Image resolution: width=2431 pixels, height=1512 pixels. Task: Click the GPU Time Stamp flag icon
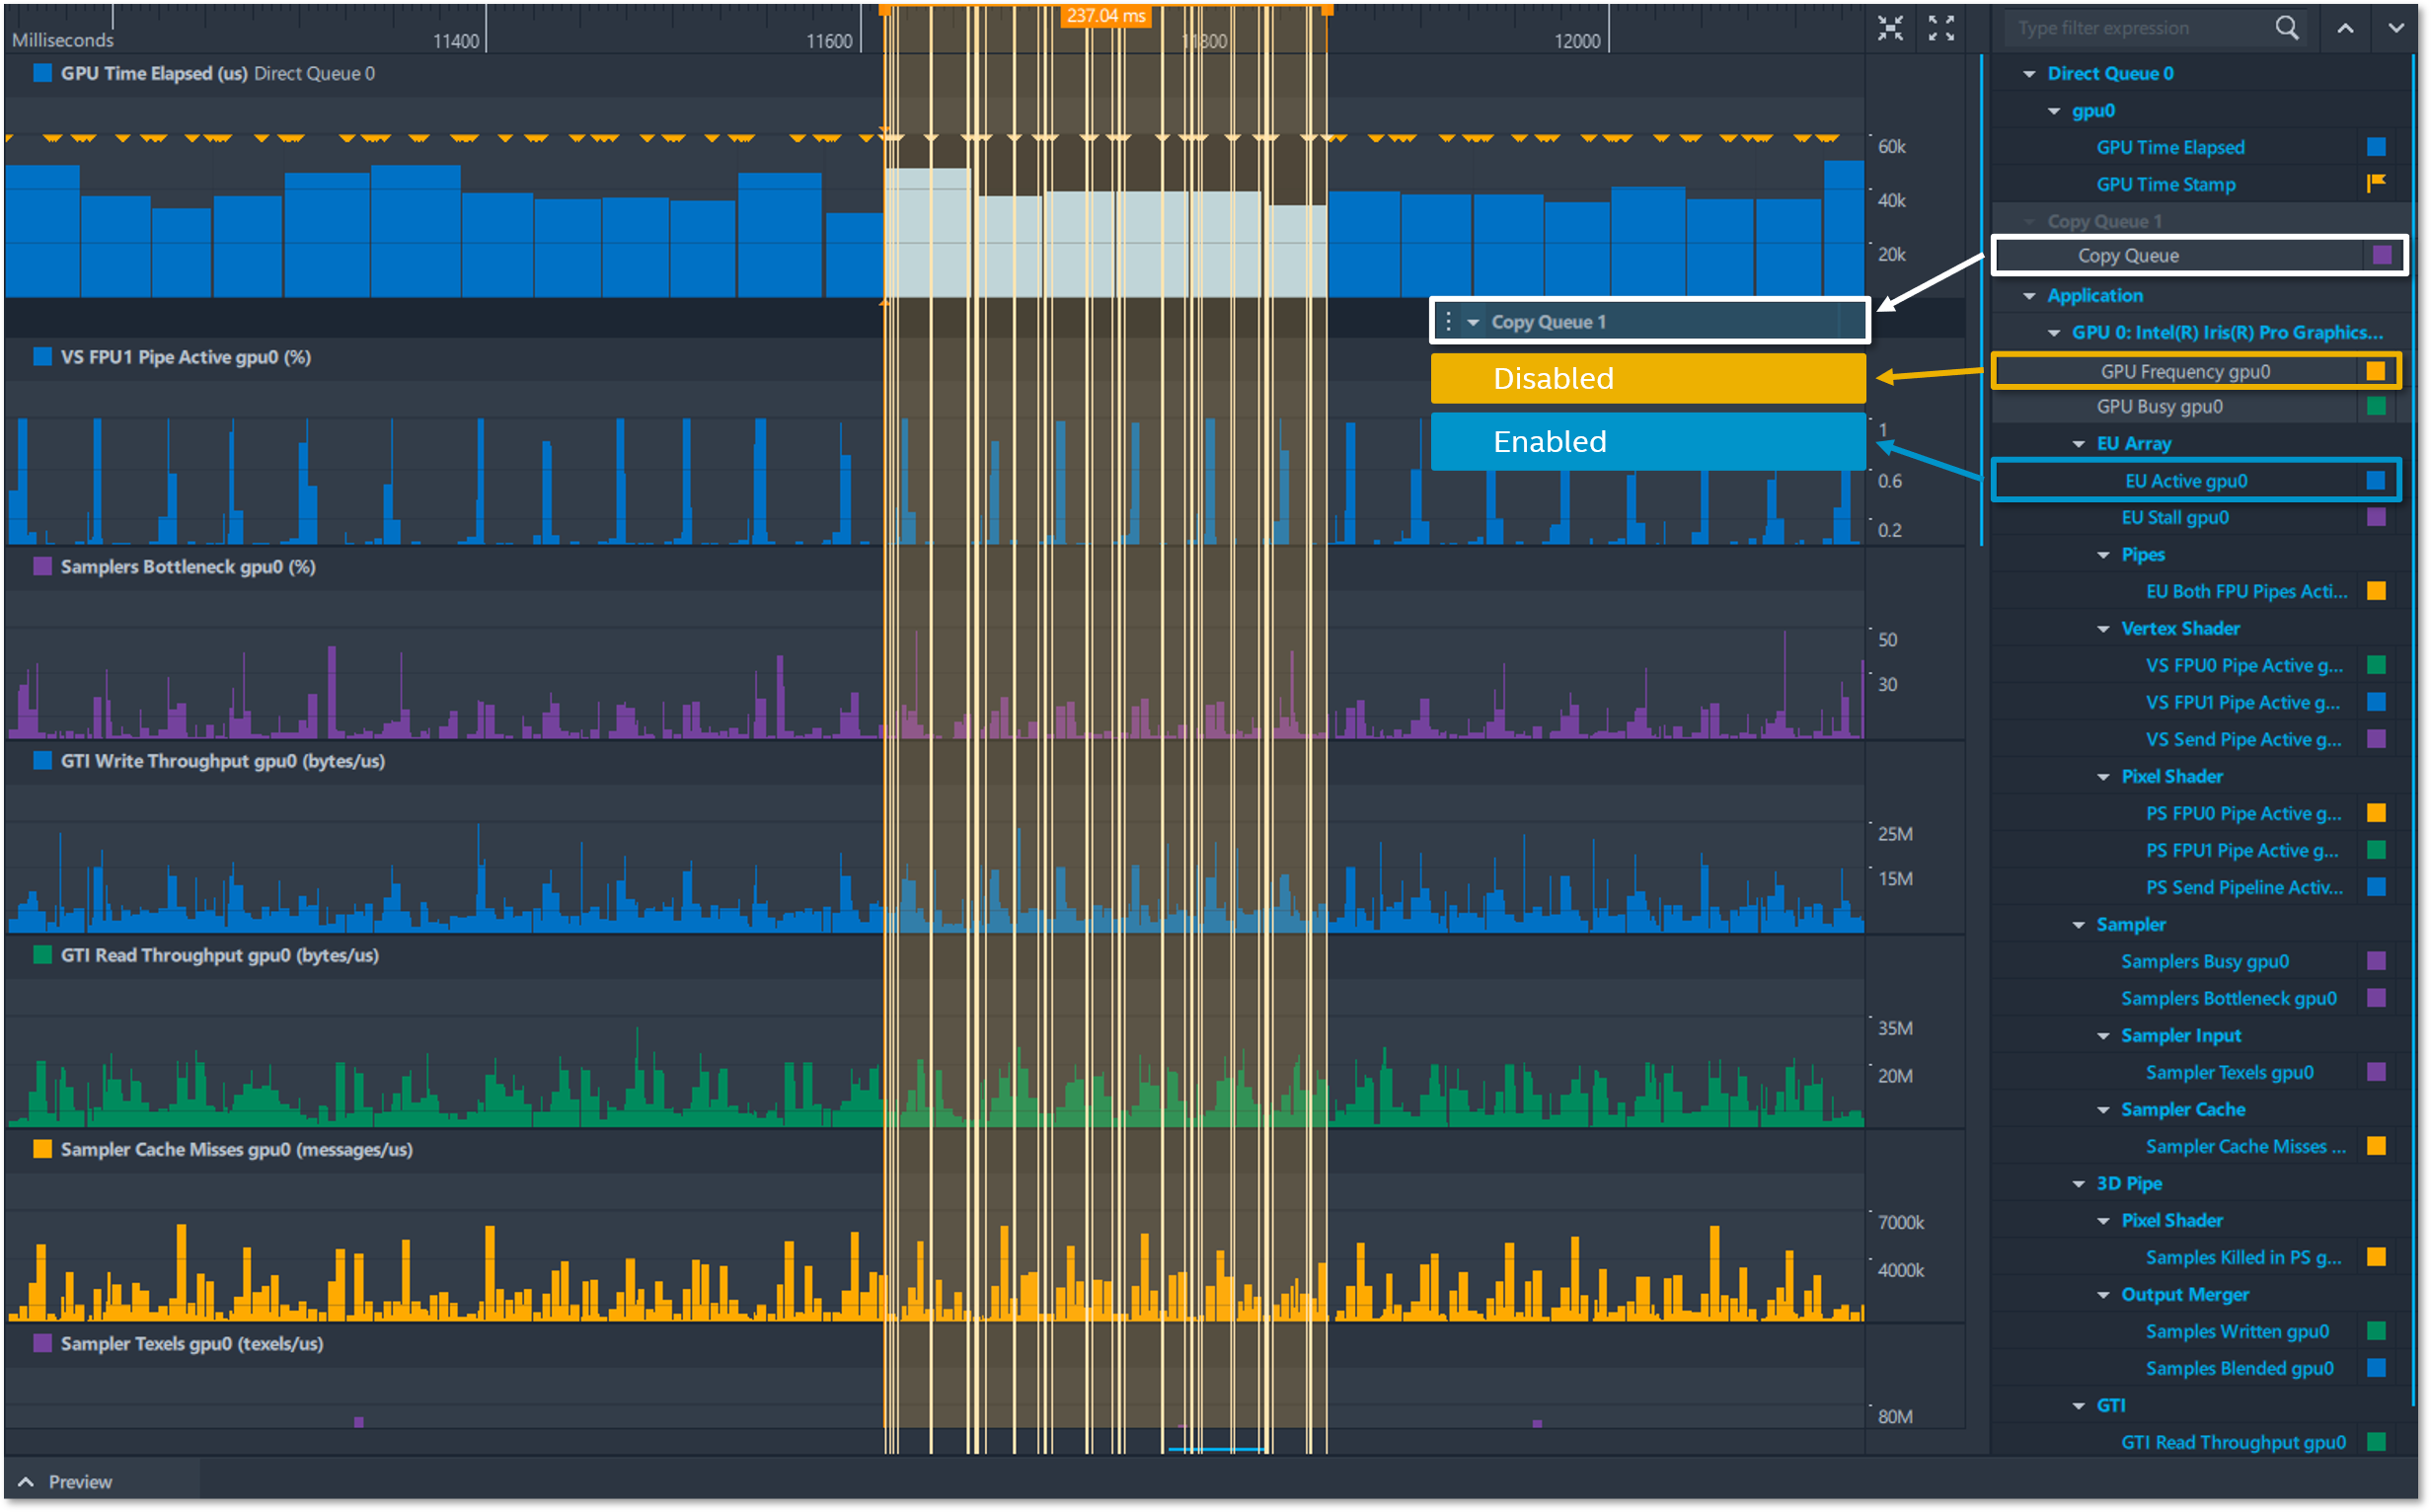tap(2376, 183)
